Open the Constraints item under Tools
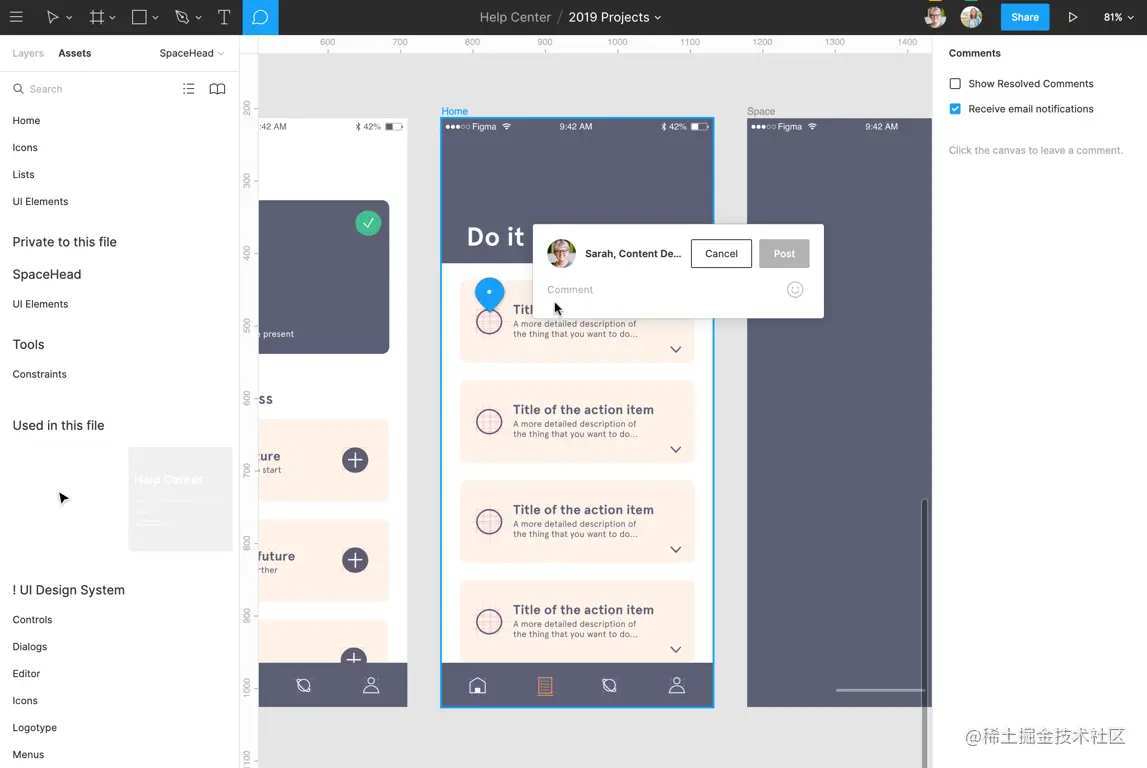 point(40,374)
